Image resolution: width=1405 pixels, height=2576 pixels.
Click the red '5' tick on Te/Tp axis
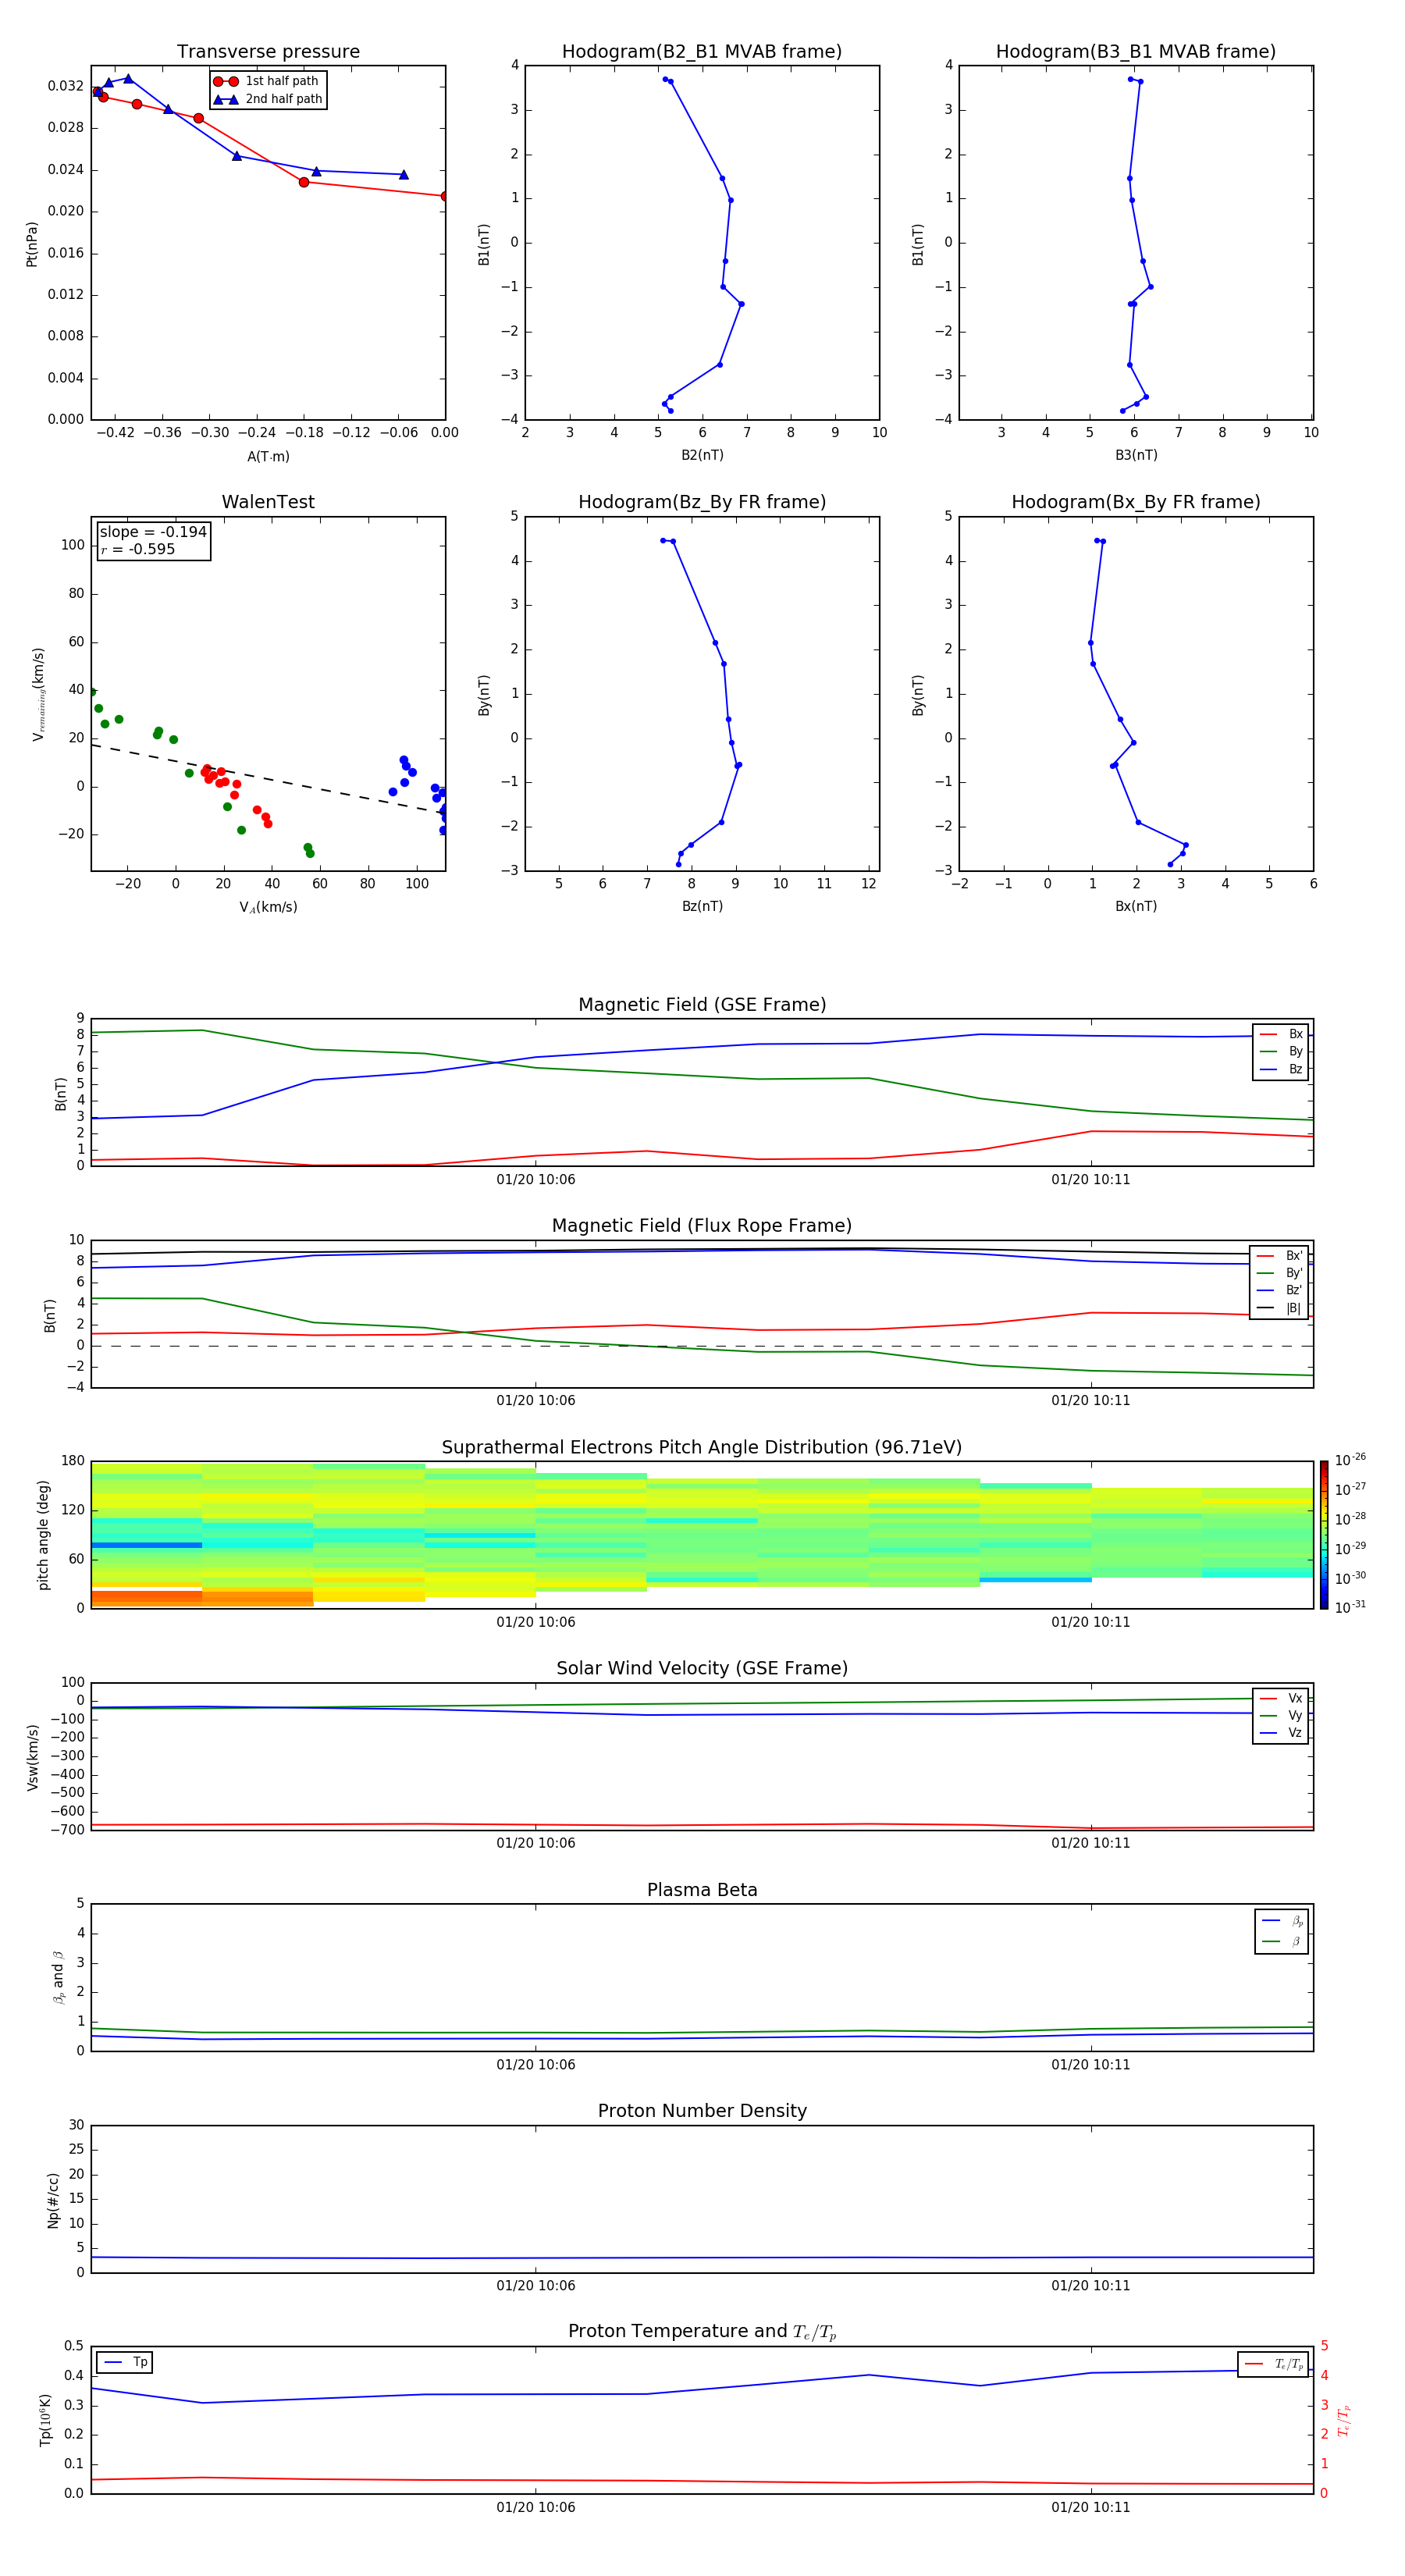click(x=1324, y=2346)
